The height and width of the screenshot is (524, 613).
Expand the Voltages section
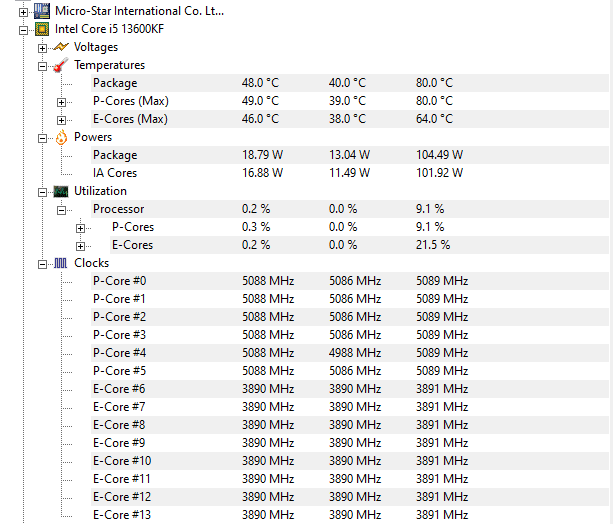coord(42,48)
